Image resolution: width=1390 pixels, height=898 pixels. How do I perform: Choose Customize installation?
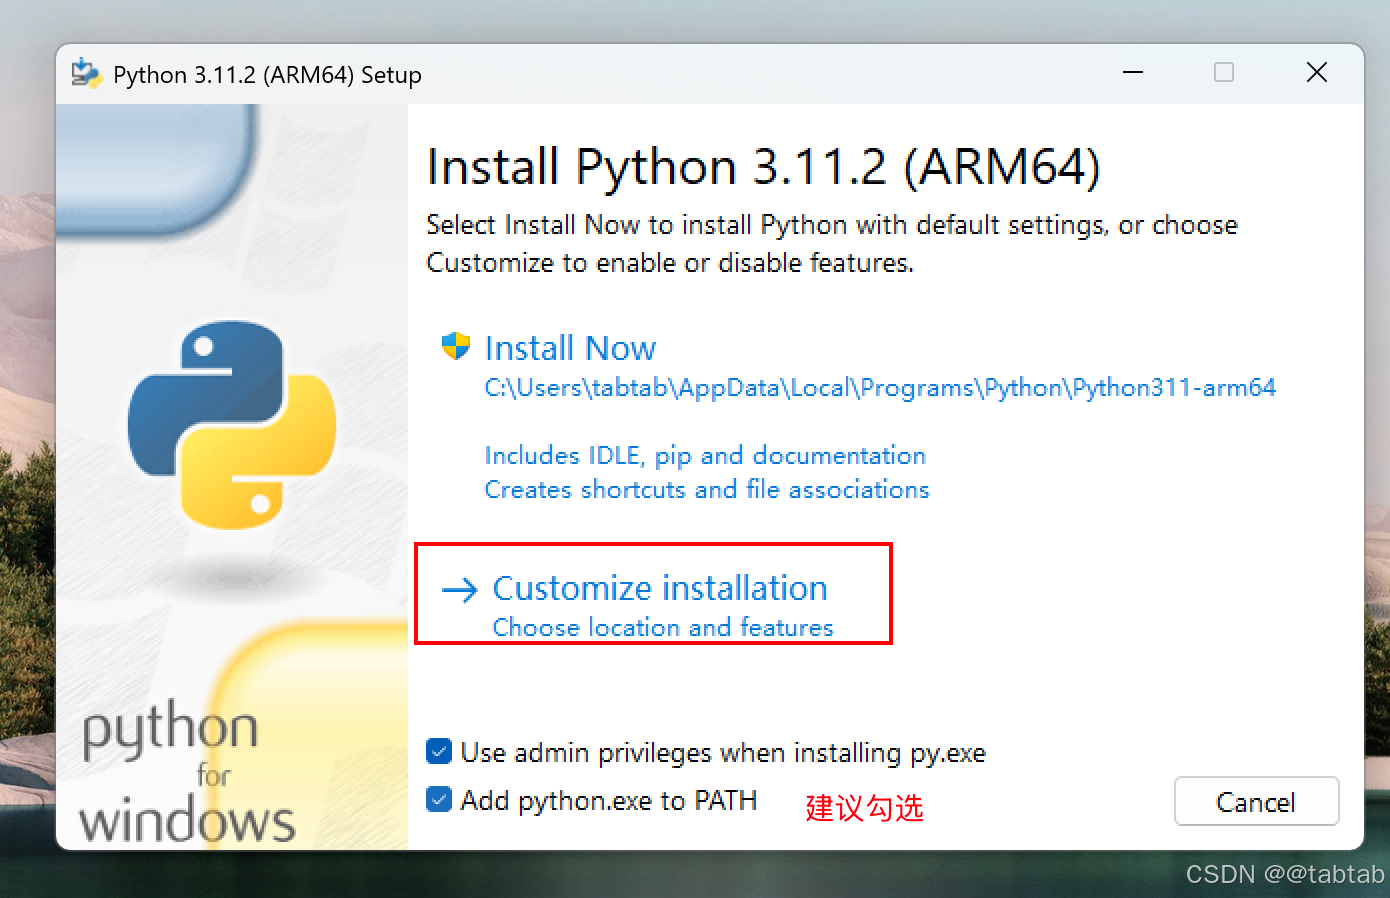660,588
